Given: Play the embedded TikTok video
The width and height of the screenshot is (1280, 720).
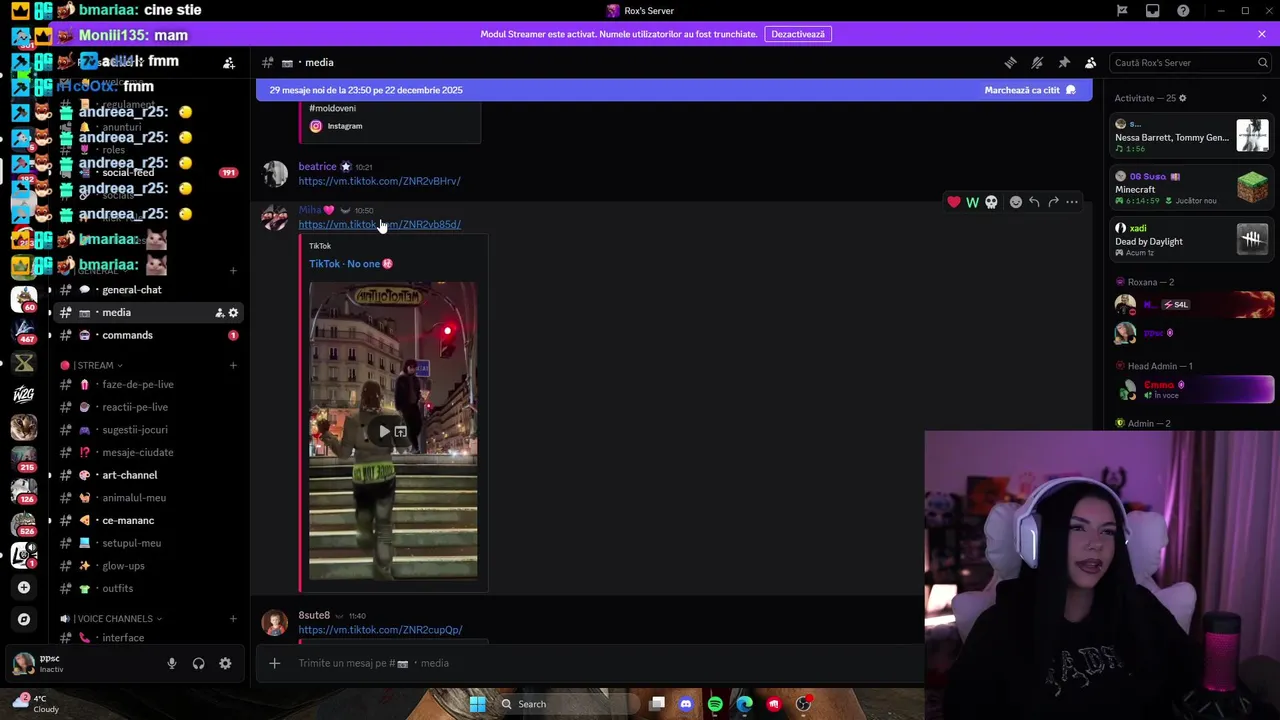Looking at the screenshot, I should 384,432.
